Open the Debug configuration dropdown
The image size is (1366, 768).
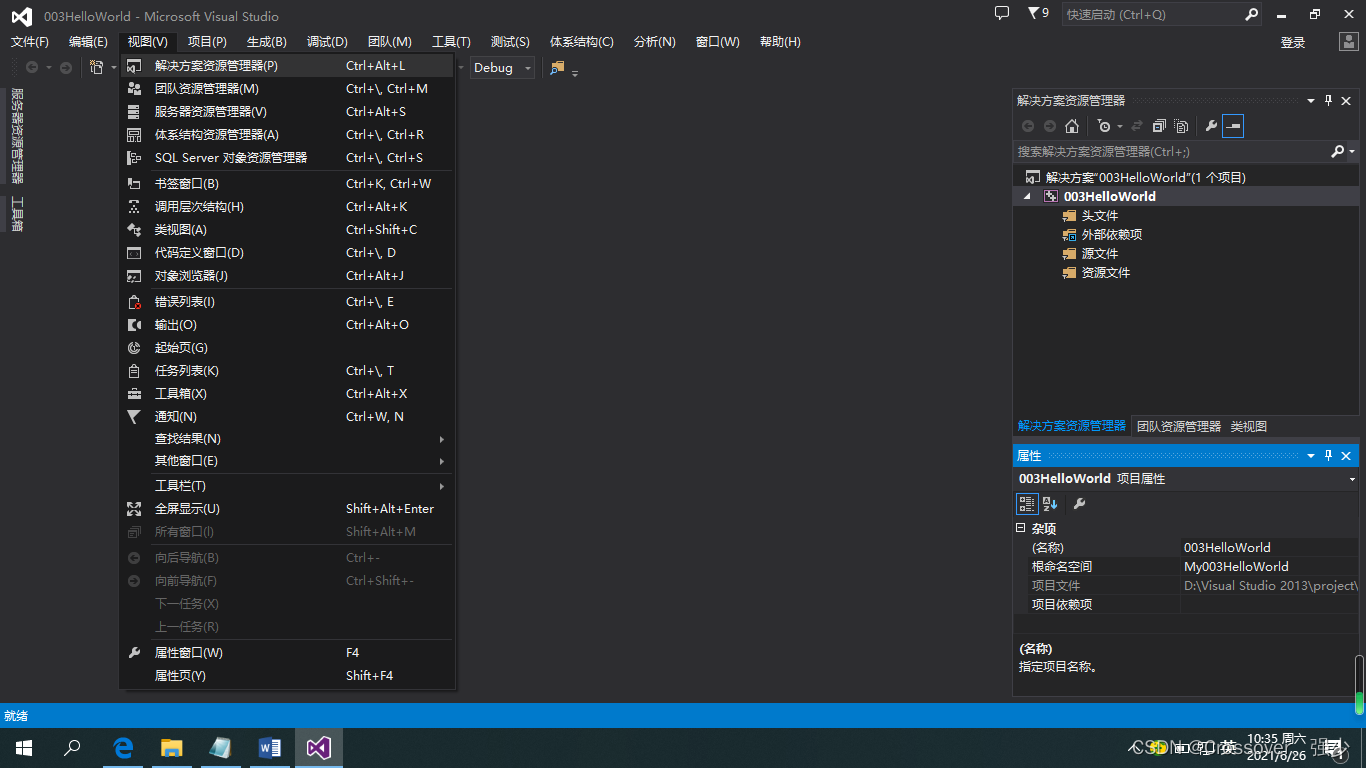[x=503, y=67]
